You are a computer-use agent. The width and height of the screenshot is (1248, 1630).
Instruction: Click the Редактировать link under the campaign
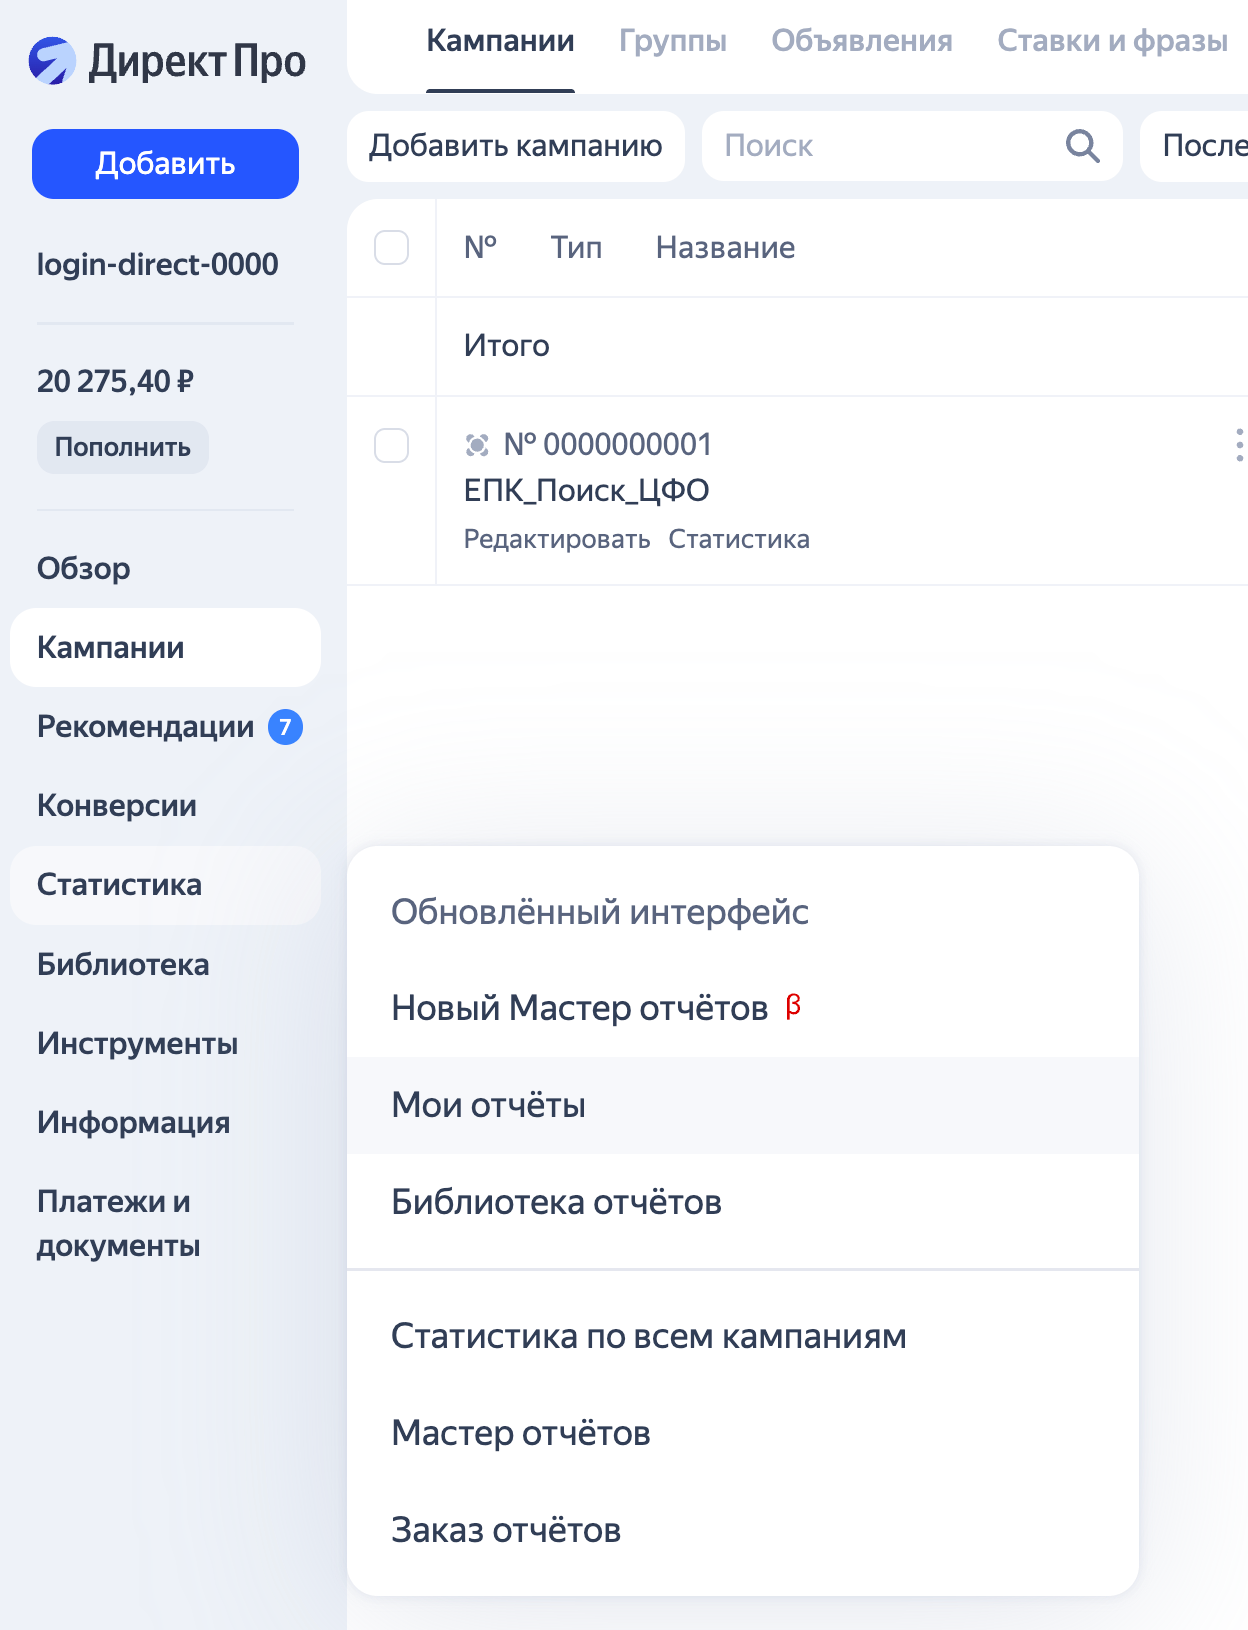pyautogui.click(x=556, y=540)
